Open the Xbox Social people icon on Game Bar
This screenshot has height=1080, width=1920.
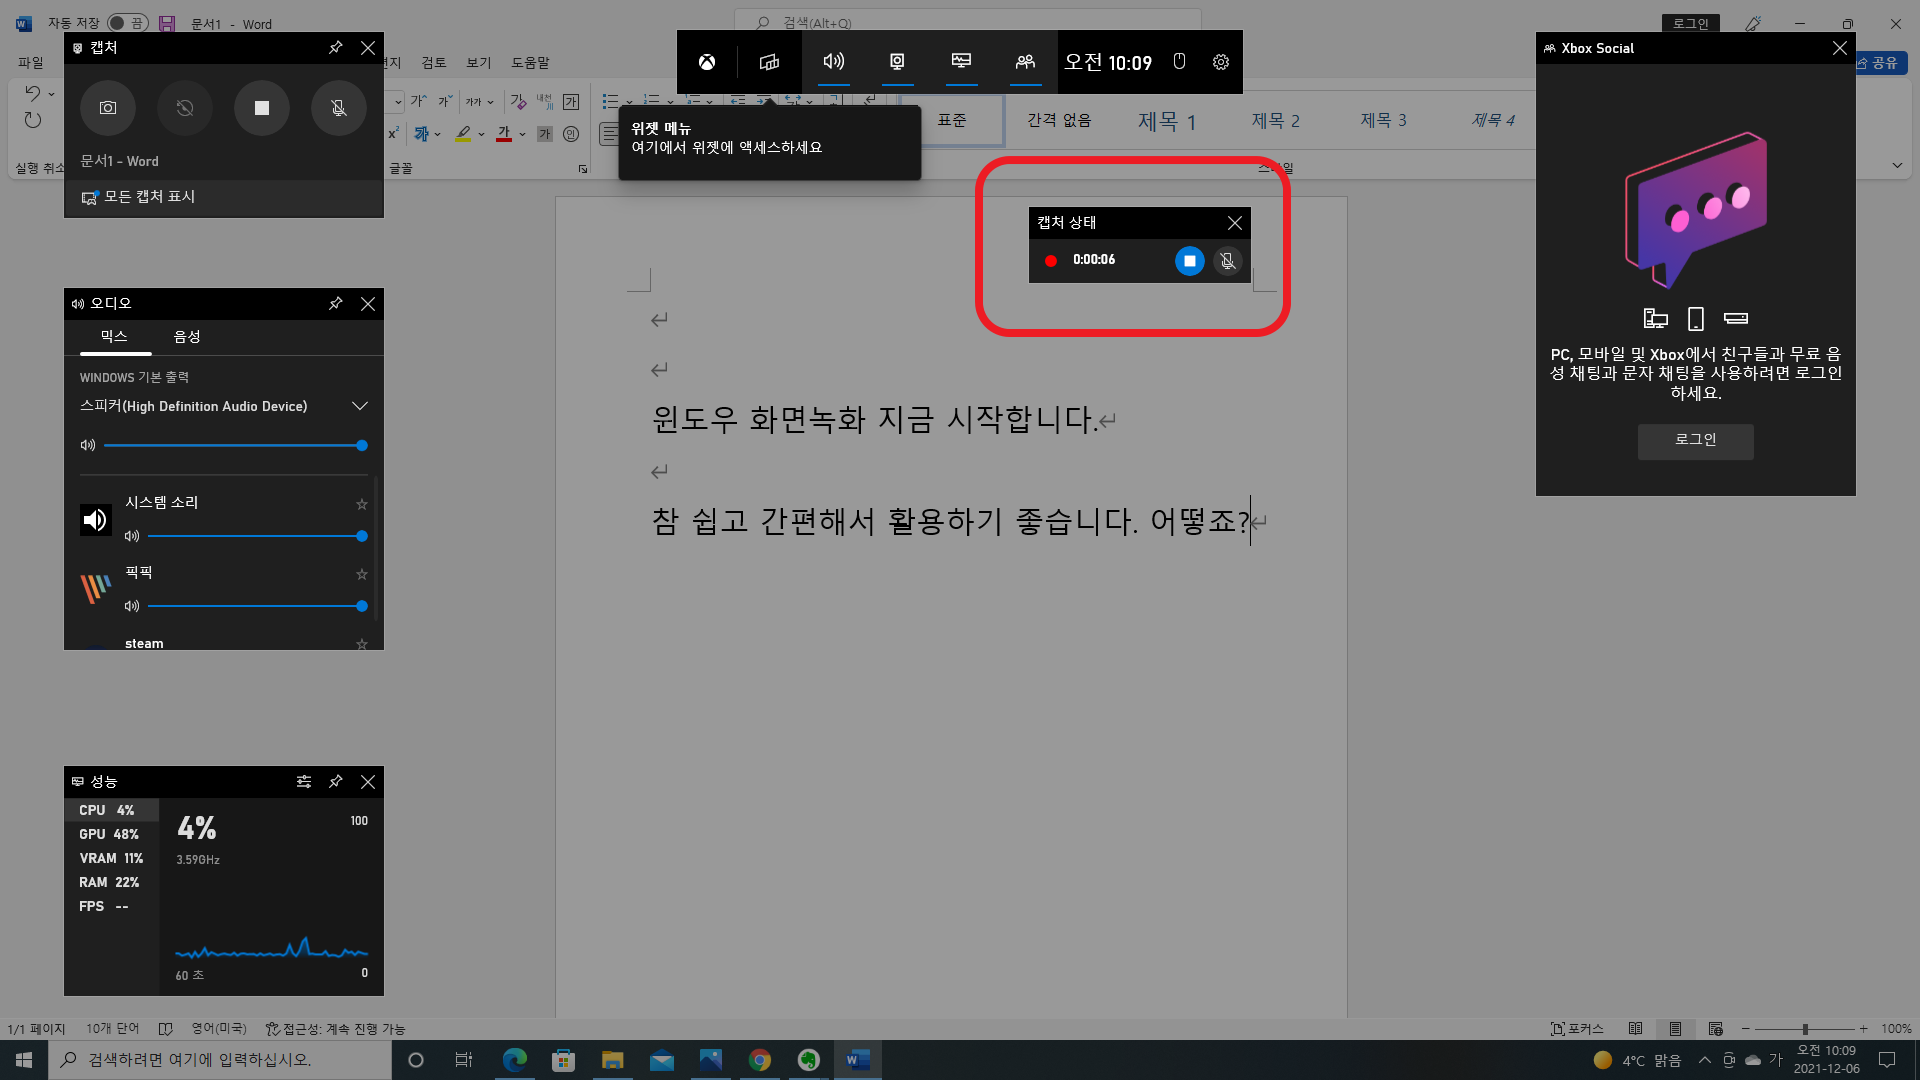pos(1025,62)
